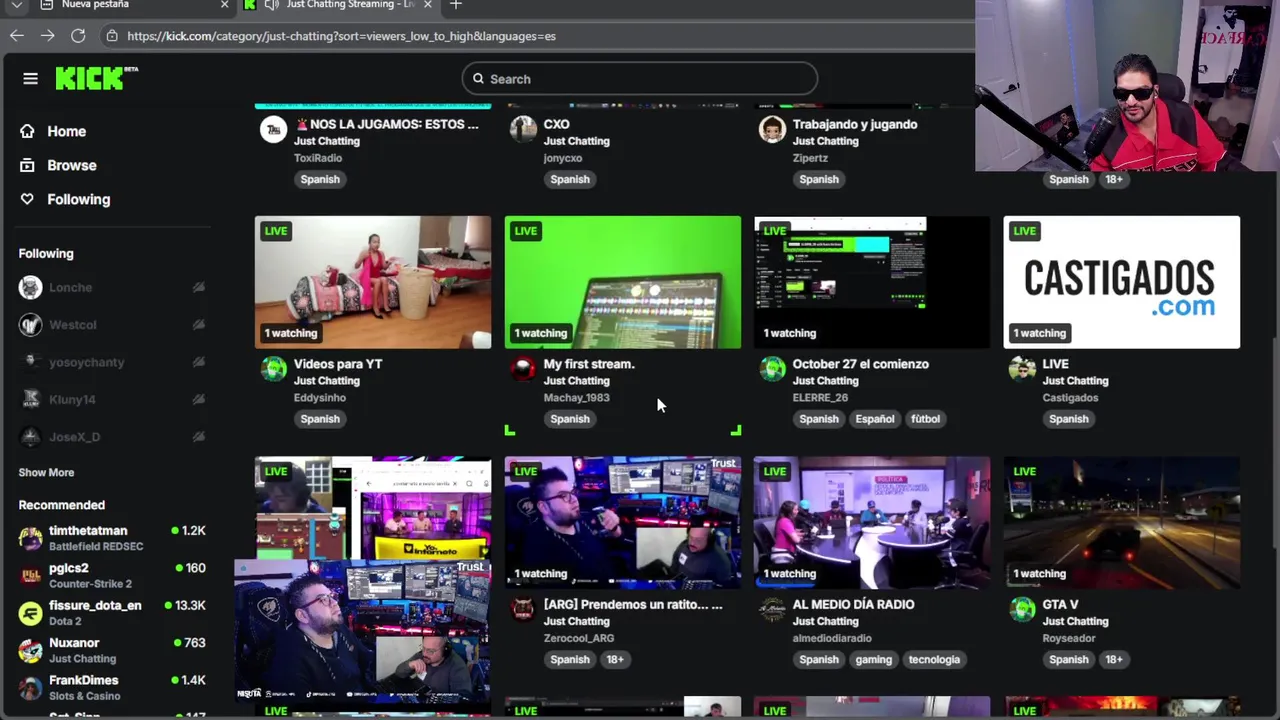Click the Following heart icon

click(x=27, y=199)
